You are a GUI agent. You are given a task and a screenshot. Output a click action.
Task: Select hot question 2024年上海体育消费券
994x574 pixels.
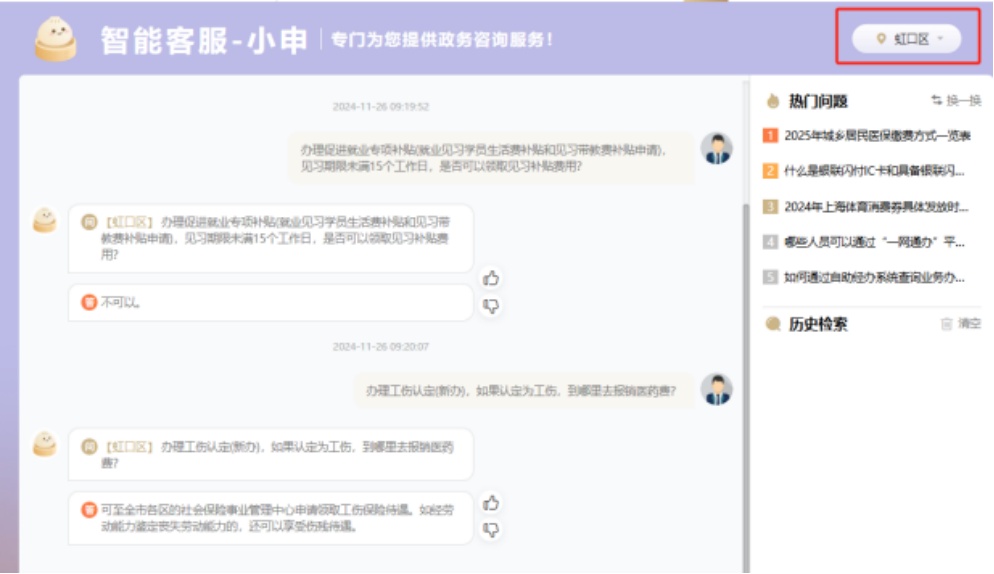(x=876, y=207)
